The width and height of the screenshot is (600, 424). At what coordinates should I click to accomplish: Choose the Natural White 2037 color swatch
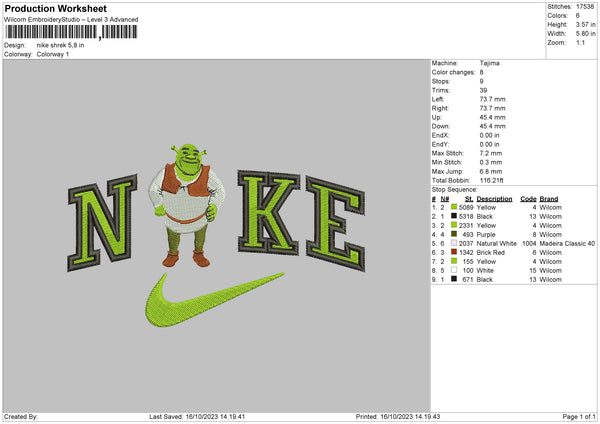454,243
